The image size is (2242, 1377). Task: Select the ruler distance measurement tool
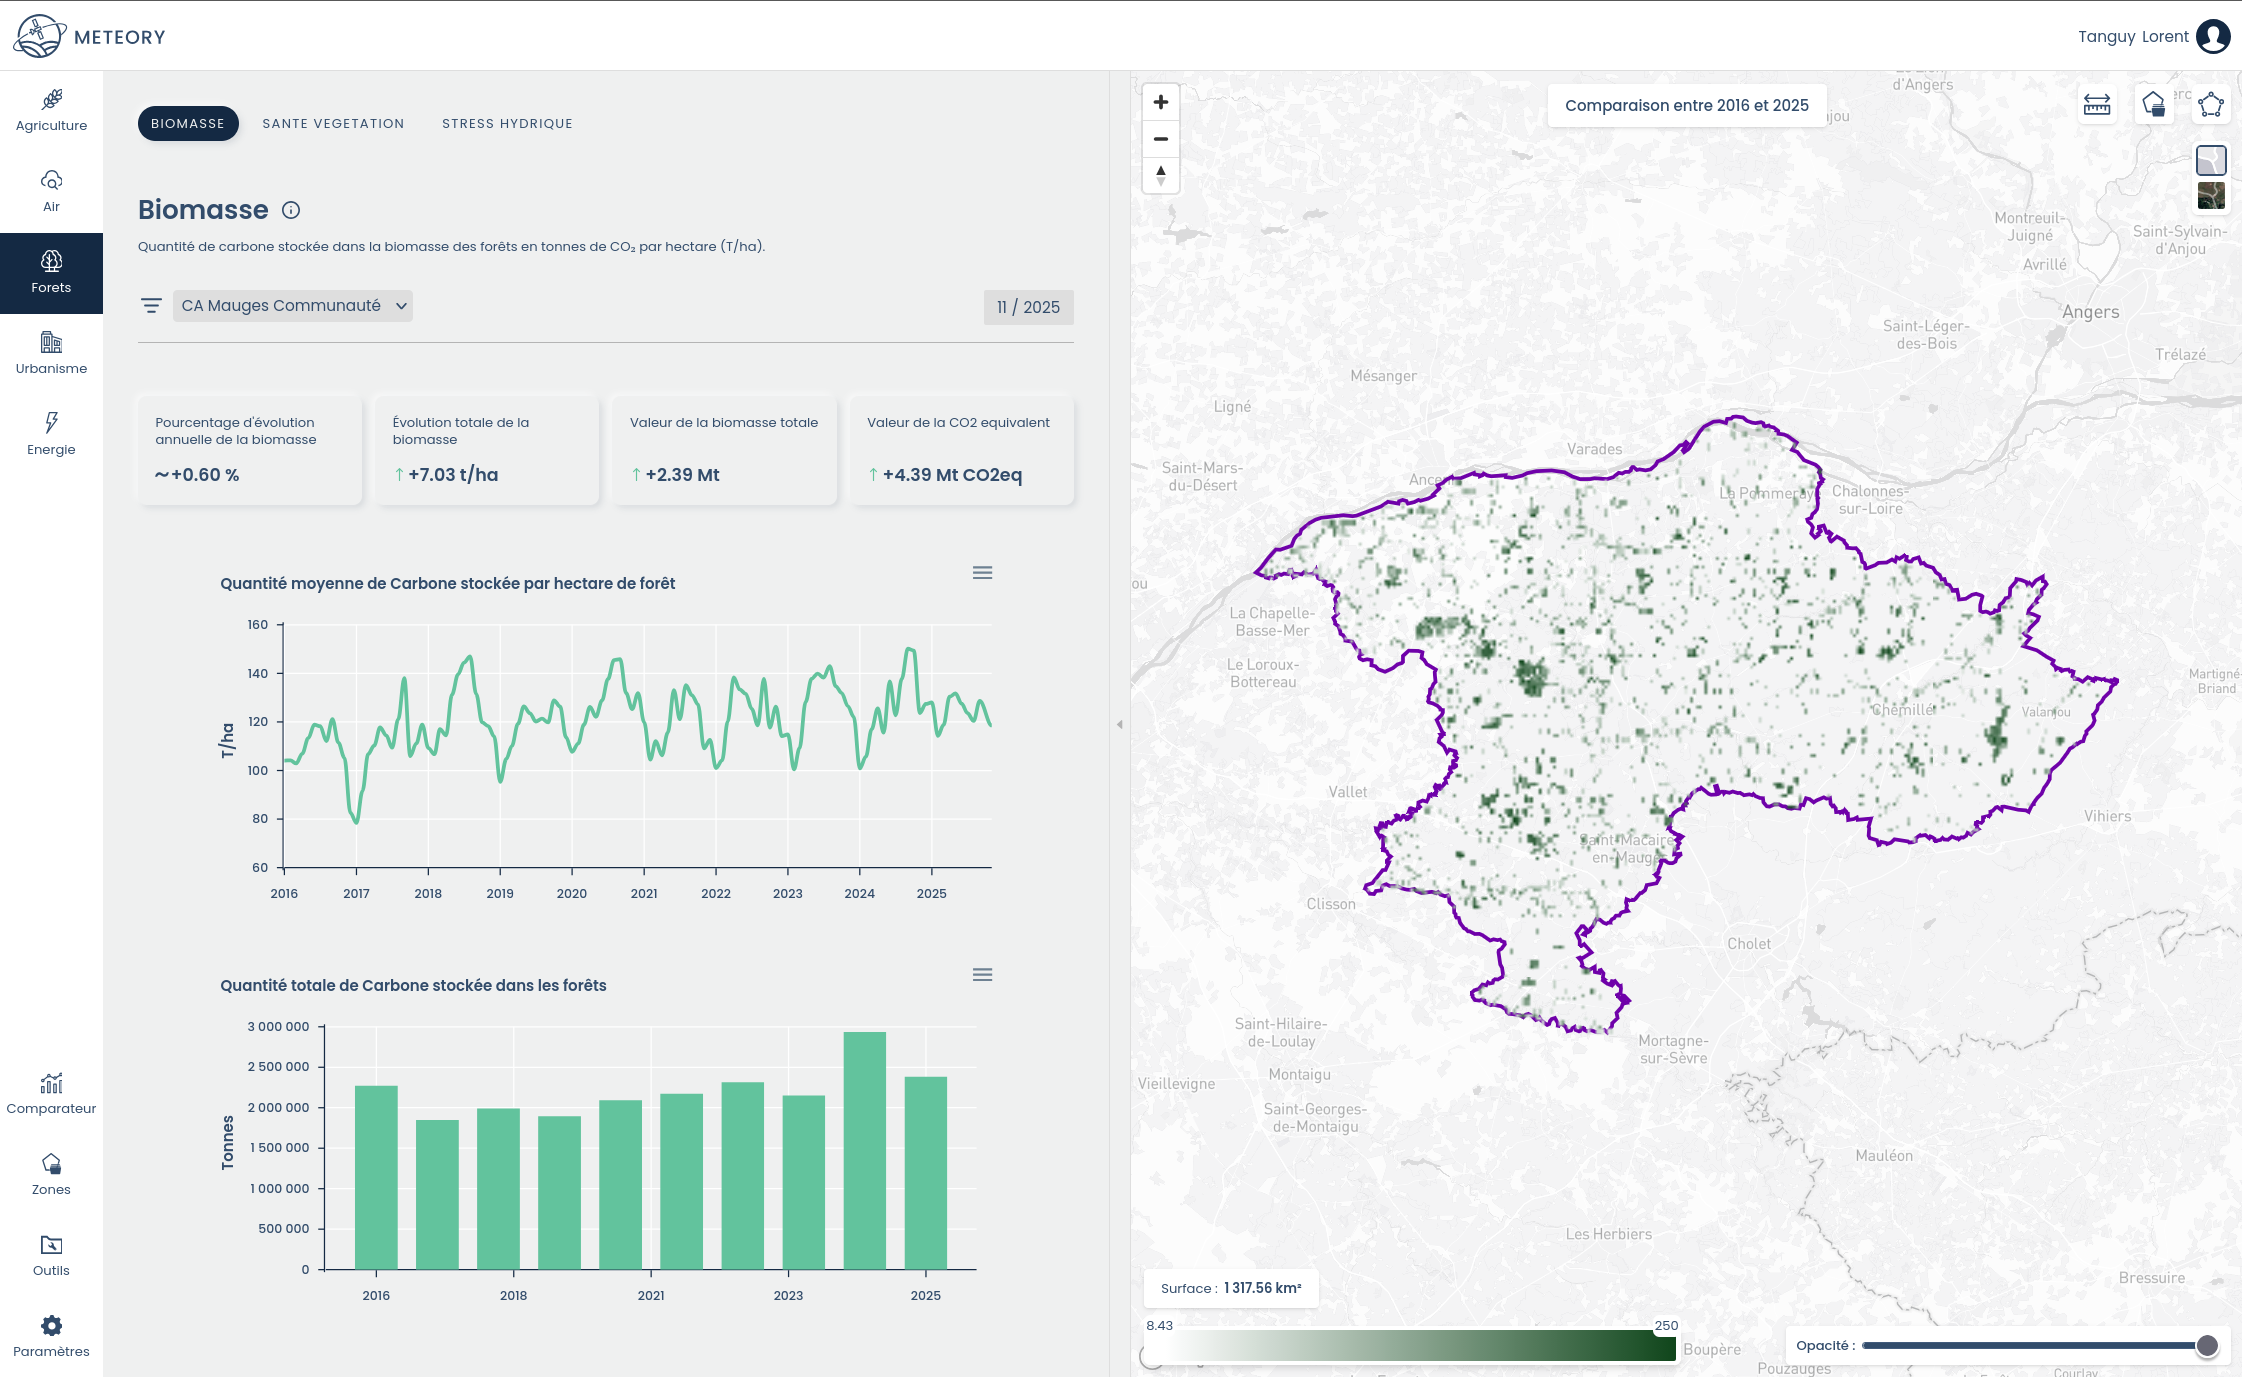(x=2097, y=105)
